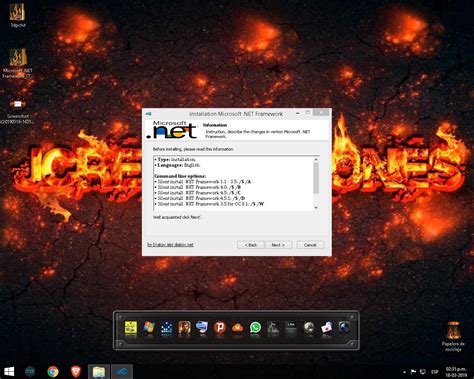Image resolution: width=474 pixels, height=379 pixels.
Task: Click the scrollbar down arrow in the information box
Action: 316,208
